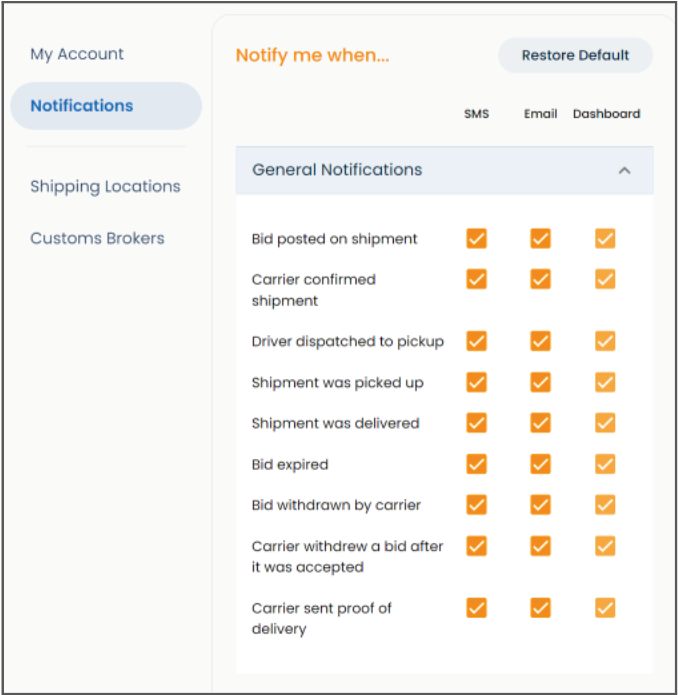Image resolution: width=678 pixels, height=695 pixels.
Task: Uncheck Email for Bid posted on shipment
Action: (x=540, y=238)
